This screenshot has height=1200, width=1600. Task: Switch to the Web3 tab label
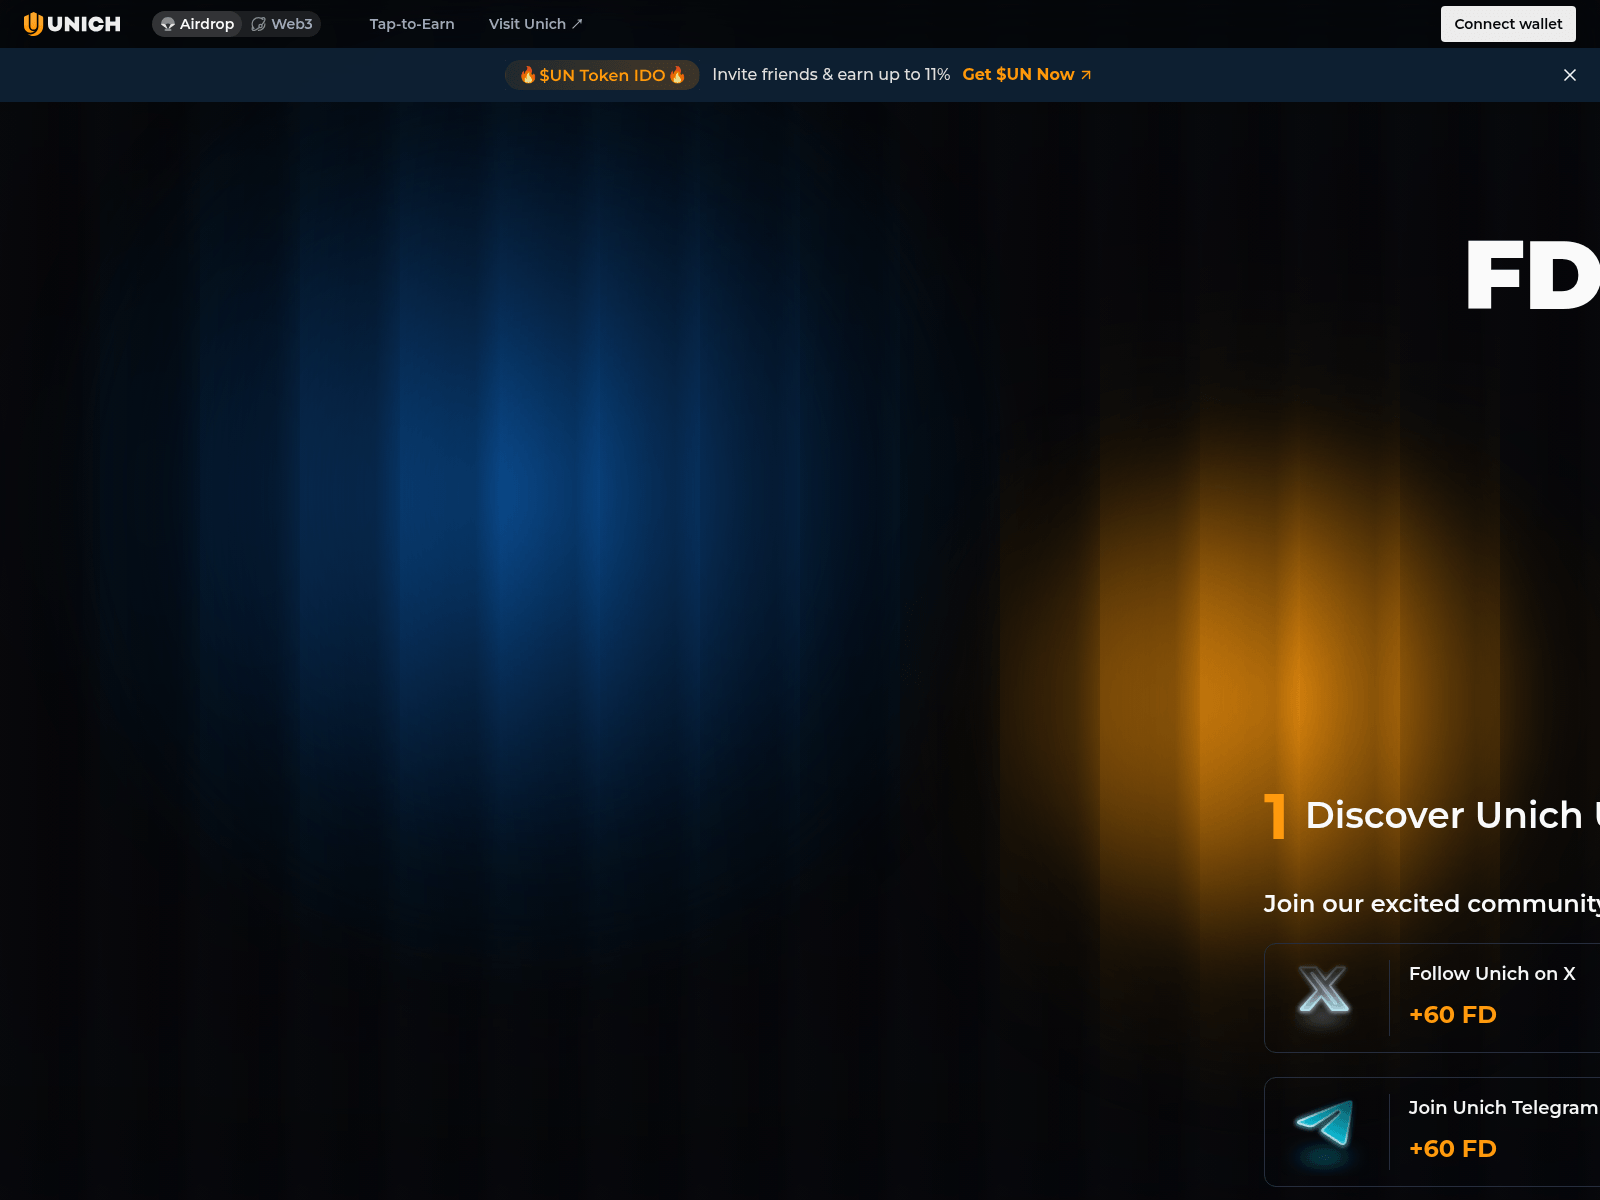292,24
